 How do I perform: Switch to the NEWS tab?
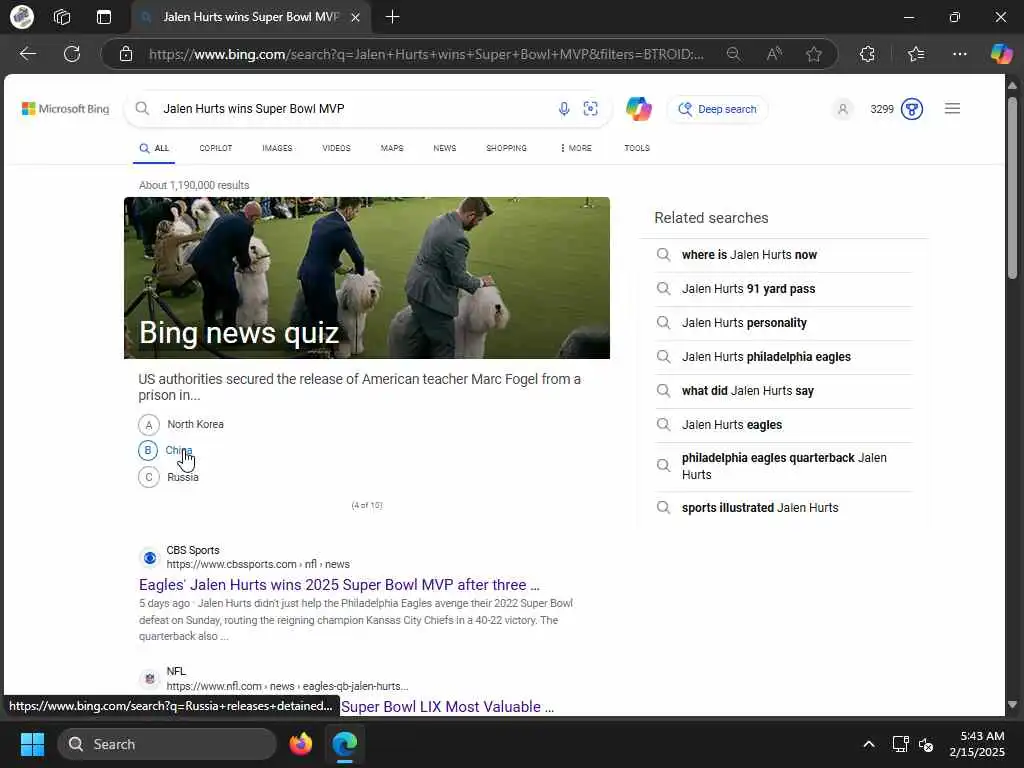[x=445, y=148]
